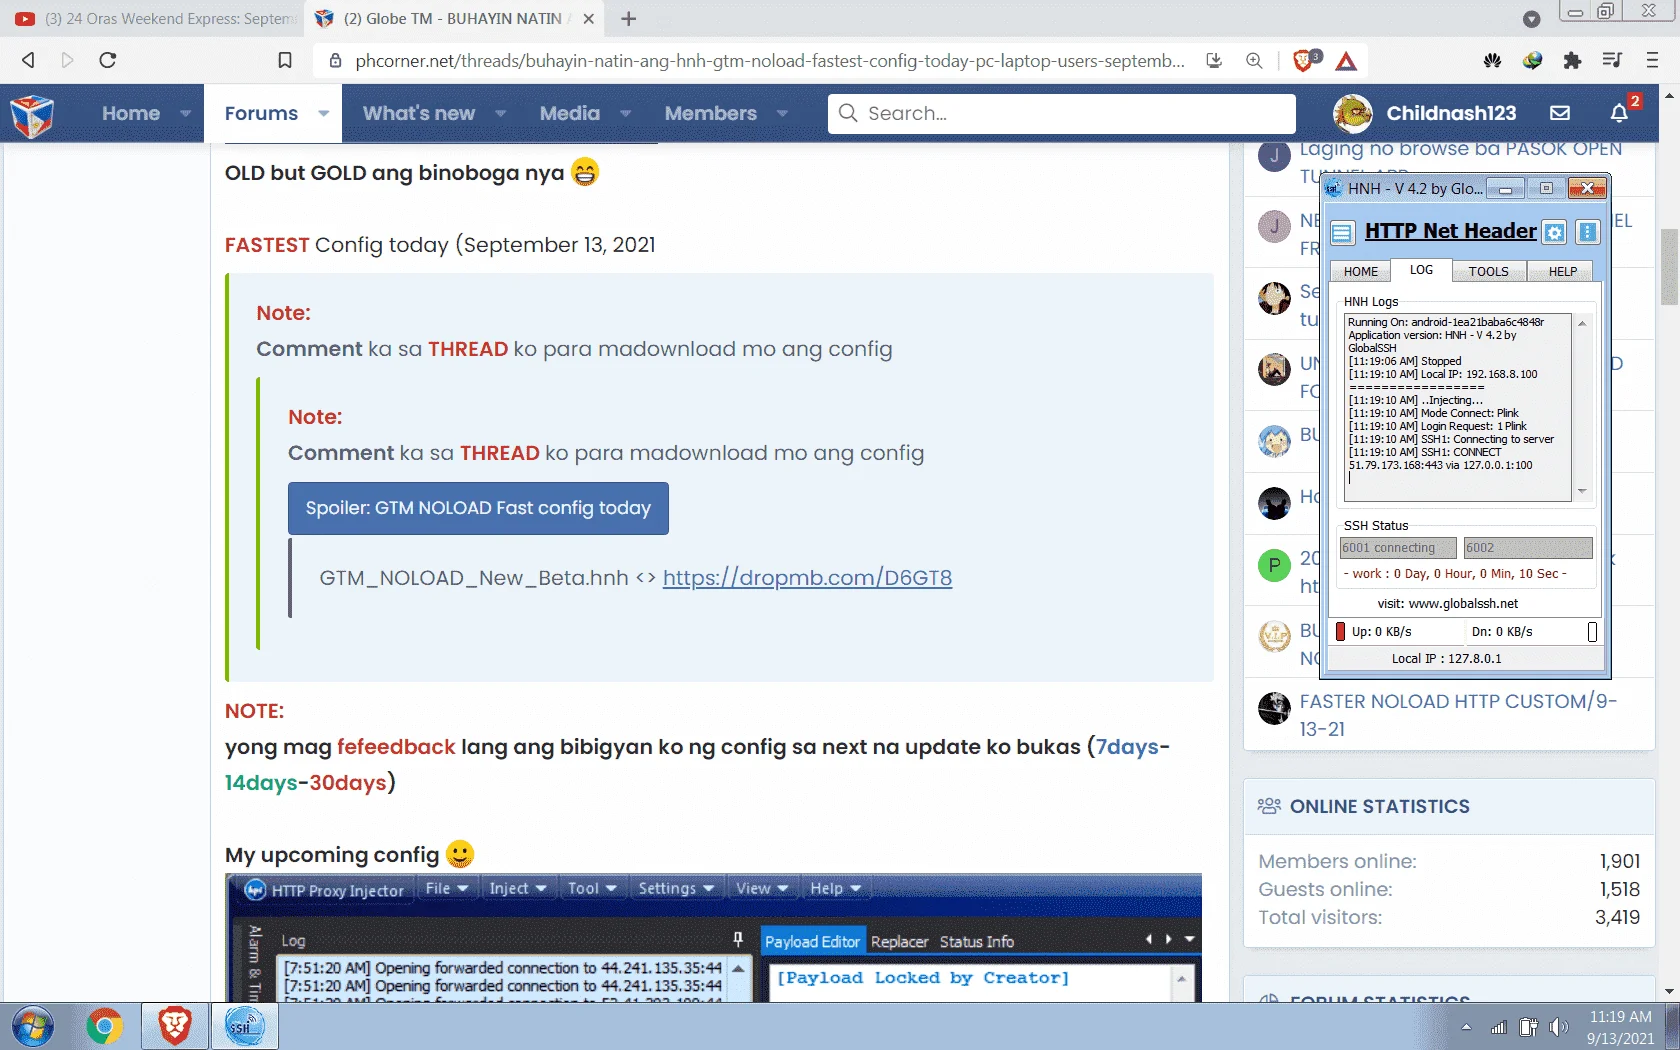Screen dimensions: 1680x1050
Task: Open Brave browser taskbar icon
Action: 175,1027
